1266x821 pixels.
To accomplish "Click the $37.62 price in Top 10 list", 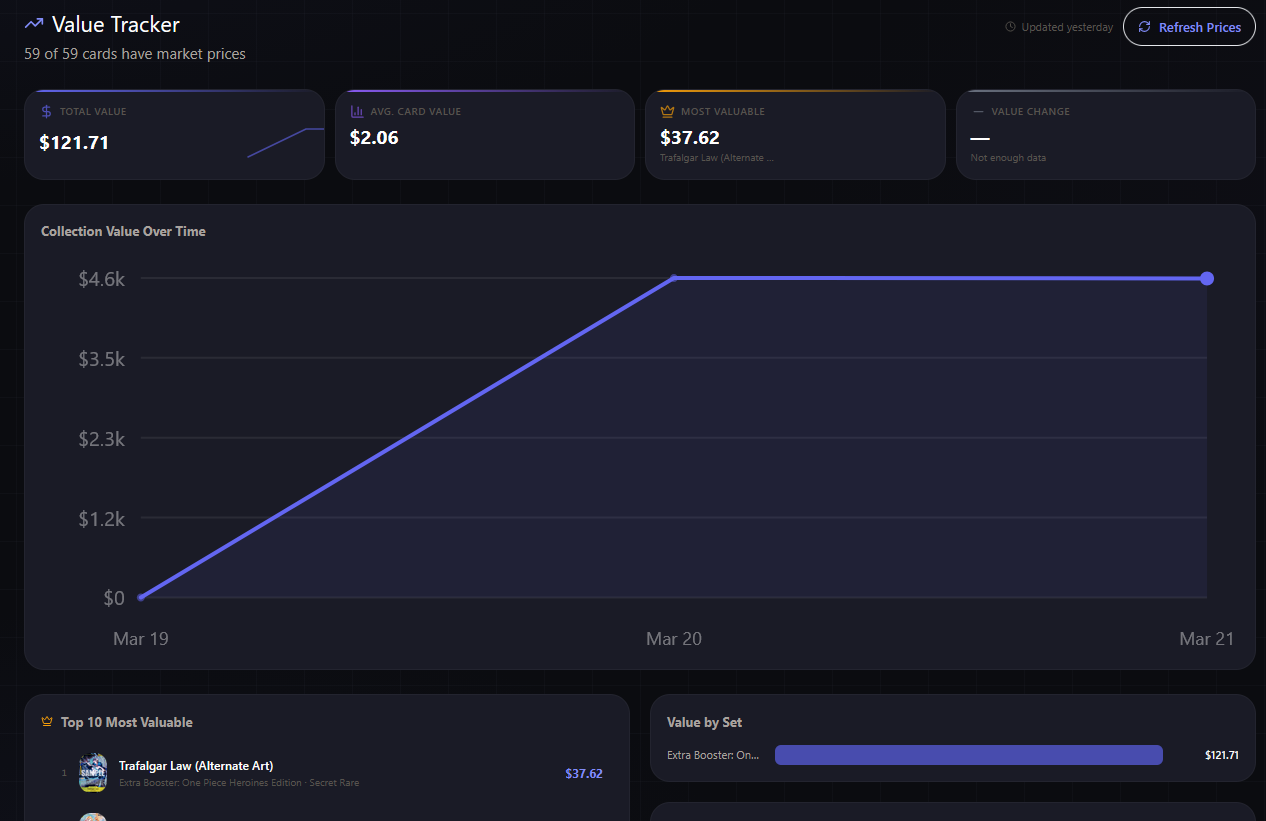I will pos(583,773).
